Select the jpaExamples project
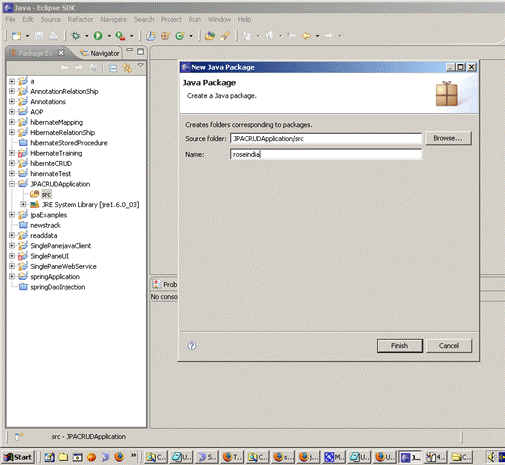Viewport: 505px width, 465px height. tap(48, 215)
